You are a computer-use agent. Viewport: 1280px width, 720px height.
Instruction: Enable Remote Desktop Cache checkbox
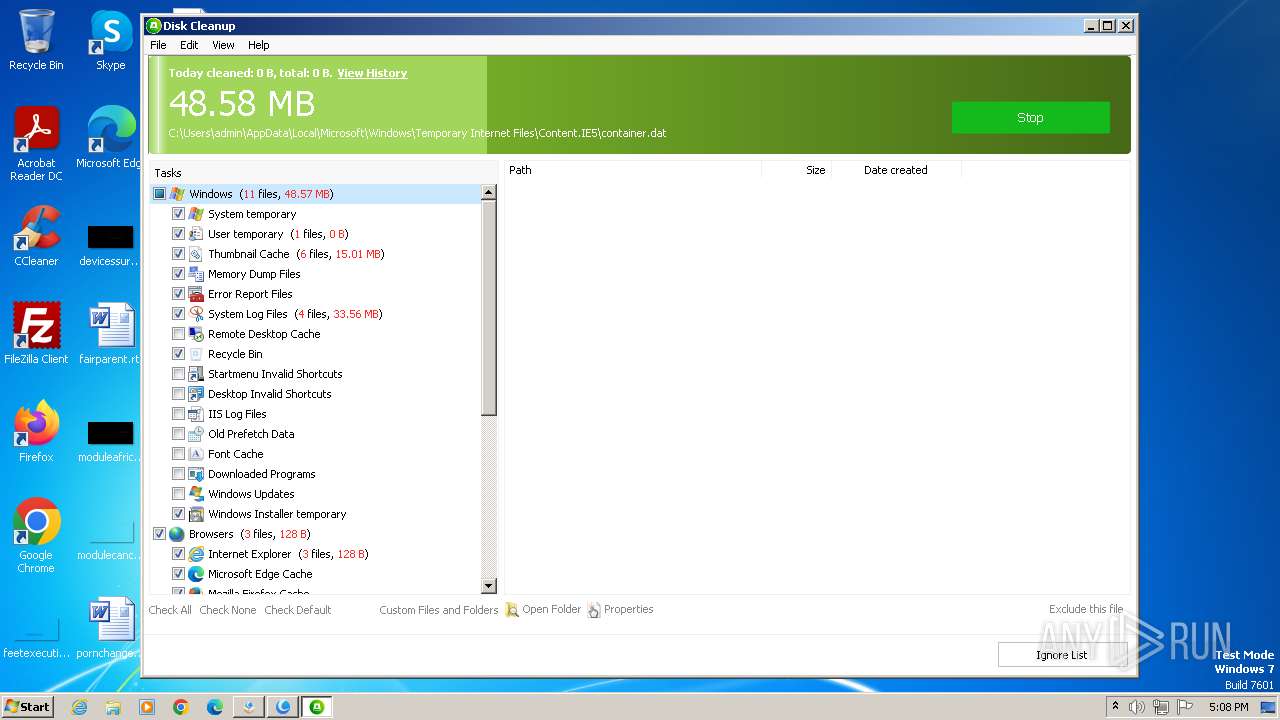point(178,334)
